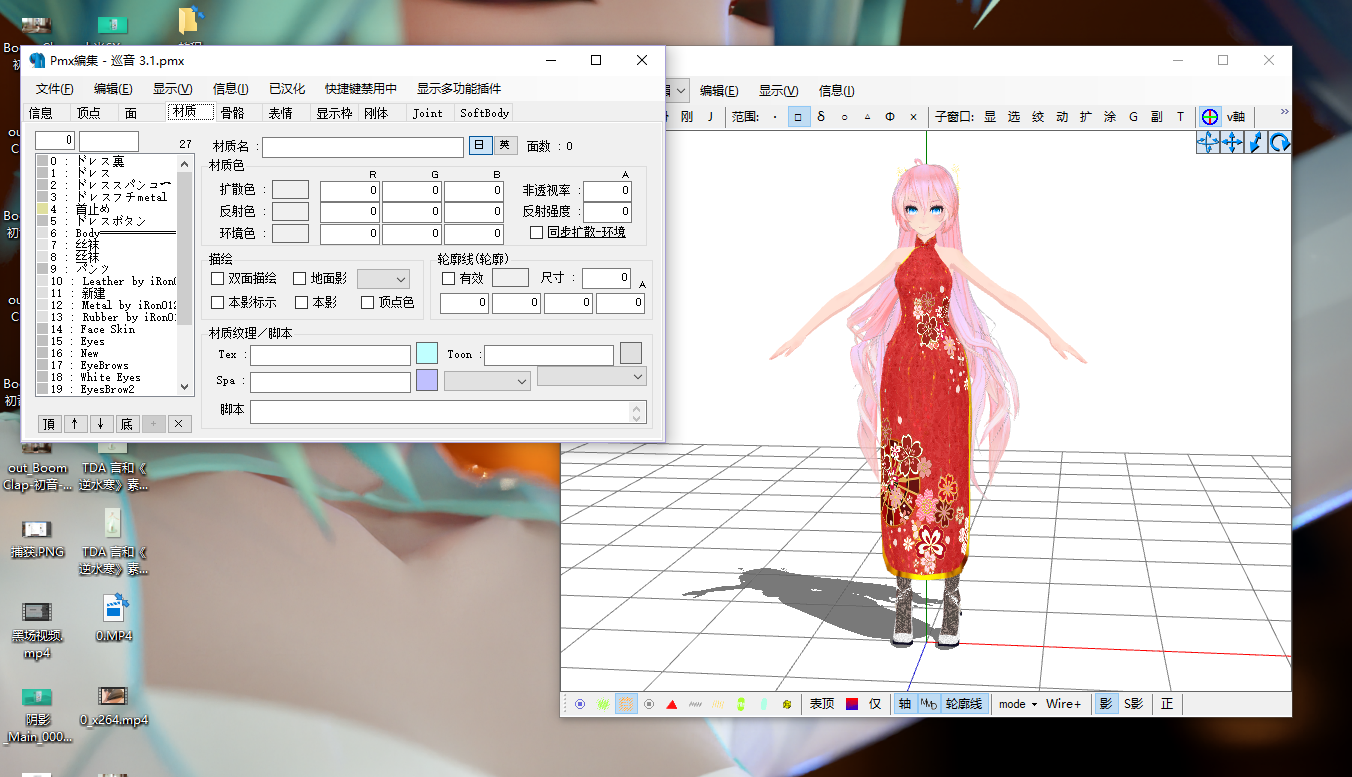Screen dimensions: 1352x777
Task: Click the material list scrollbar down arrow
Action: click(184, 387)
